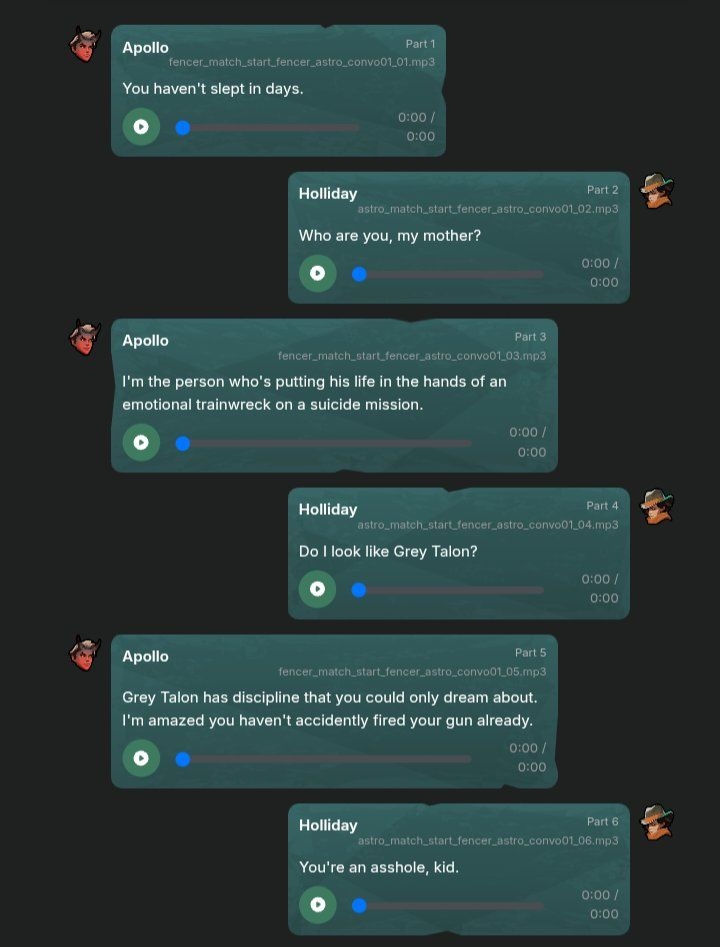Image resolution: width=720 pixels, height=947 pixels.
Task: Click Apollo avatar beside Part 1 message
Action: 85,44
